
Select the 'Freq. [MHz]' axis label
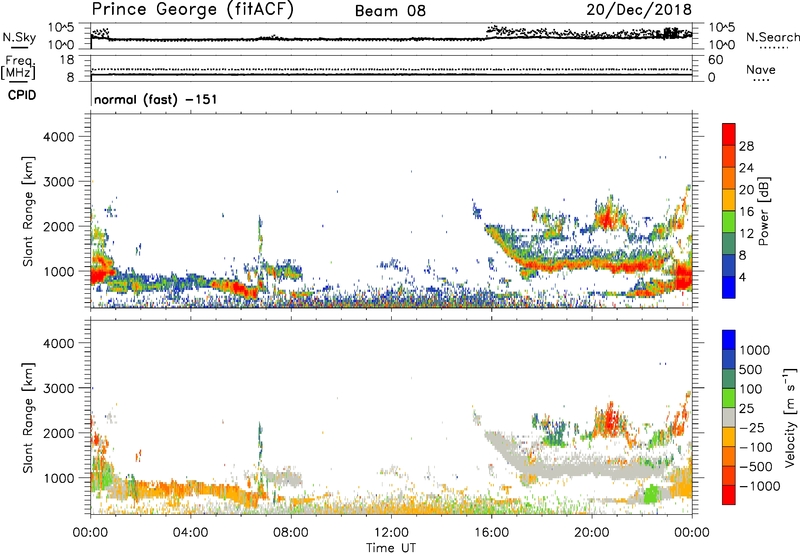18,68
